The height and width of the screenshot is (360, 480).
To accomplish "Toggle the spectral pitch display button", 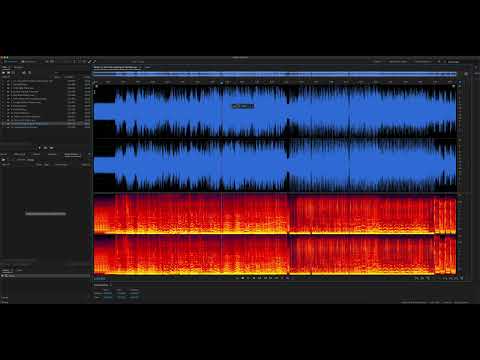I will pyautogui.click(x=52, y=62).
